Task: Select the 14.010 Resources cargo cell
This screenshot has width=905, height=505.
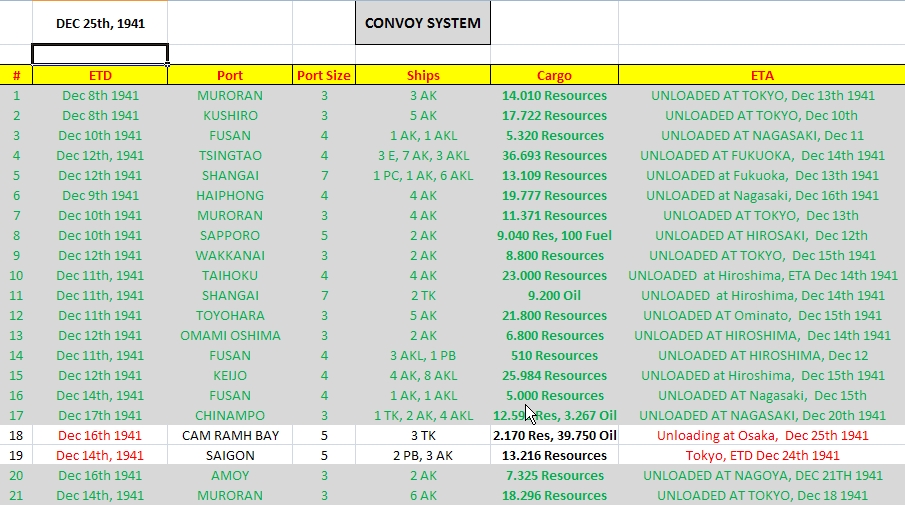Action: click(554, 95)
